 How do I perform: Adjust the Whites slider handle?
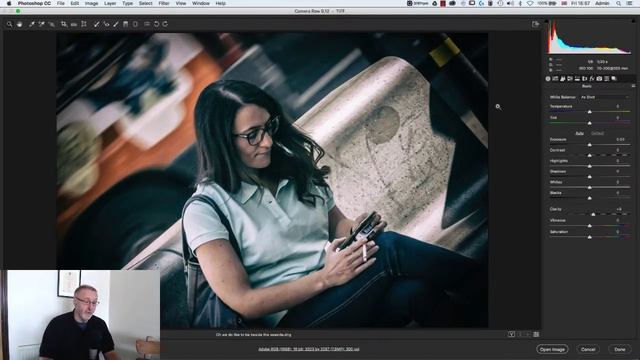point(589,187)
